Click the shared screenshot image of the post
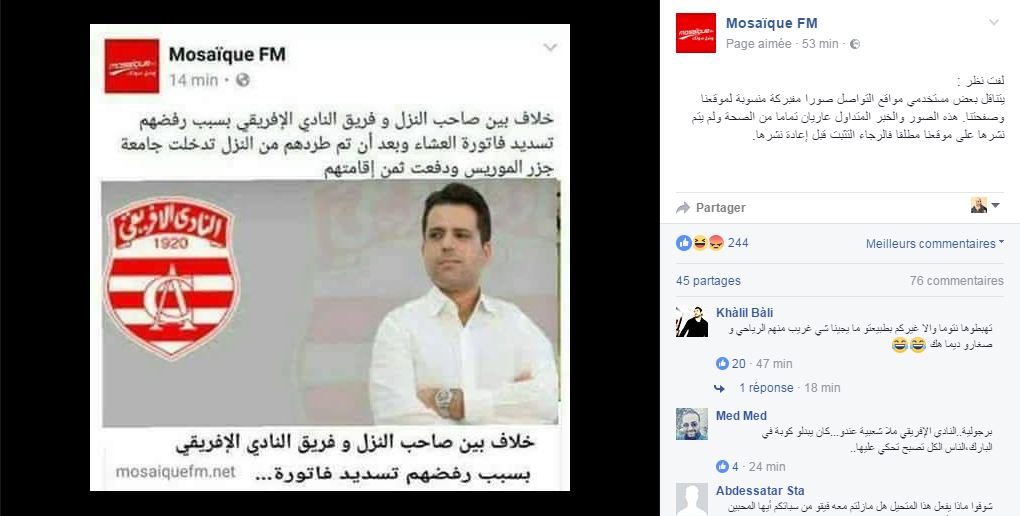This screenshot has height=516, width=1020. [330, 257]
